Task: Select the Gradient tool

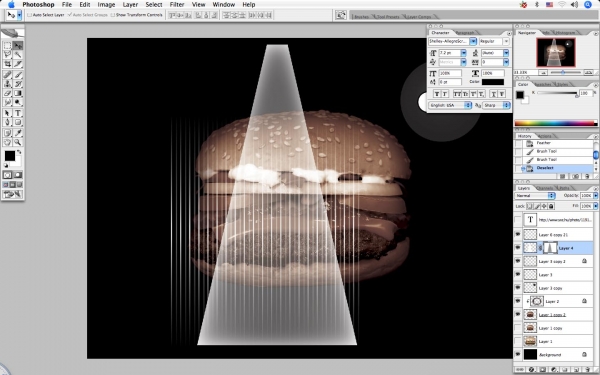Action: pos(18,93)
